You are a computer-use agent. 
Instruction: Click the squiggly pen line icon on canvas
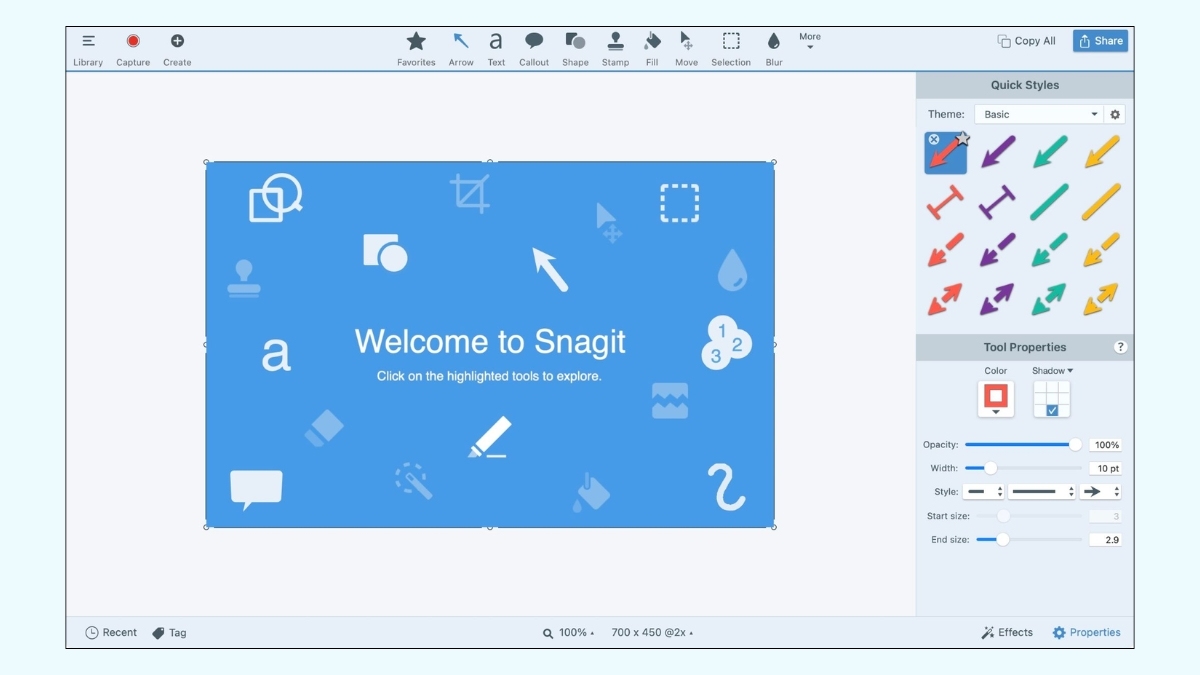[x=726, y=487]
